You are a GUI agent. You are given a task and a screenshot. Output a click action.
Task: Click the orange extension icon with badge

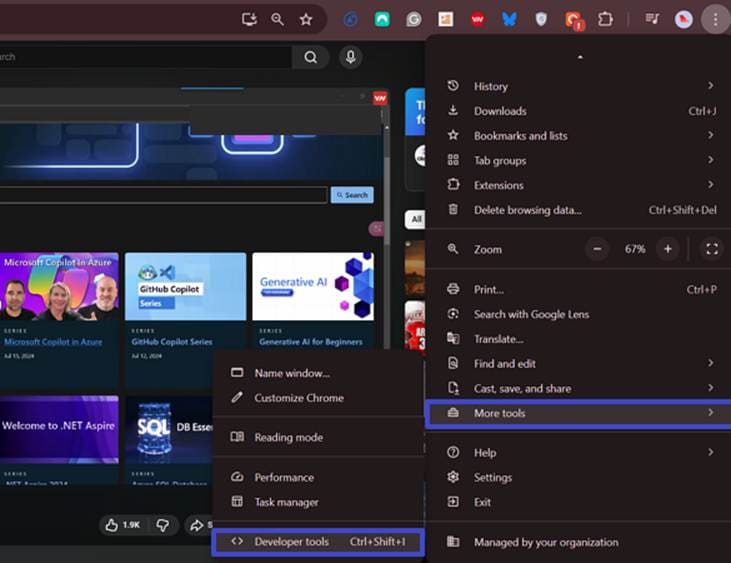(x=574, y=21)
